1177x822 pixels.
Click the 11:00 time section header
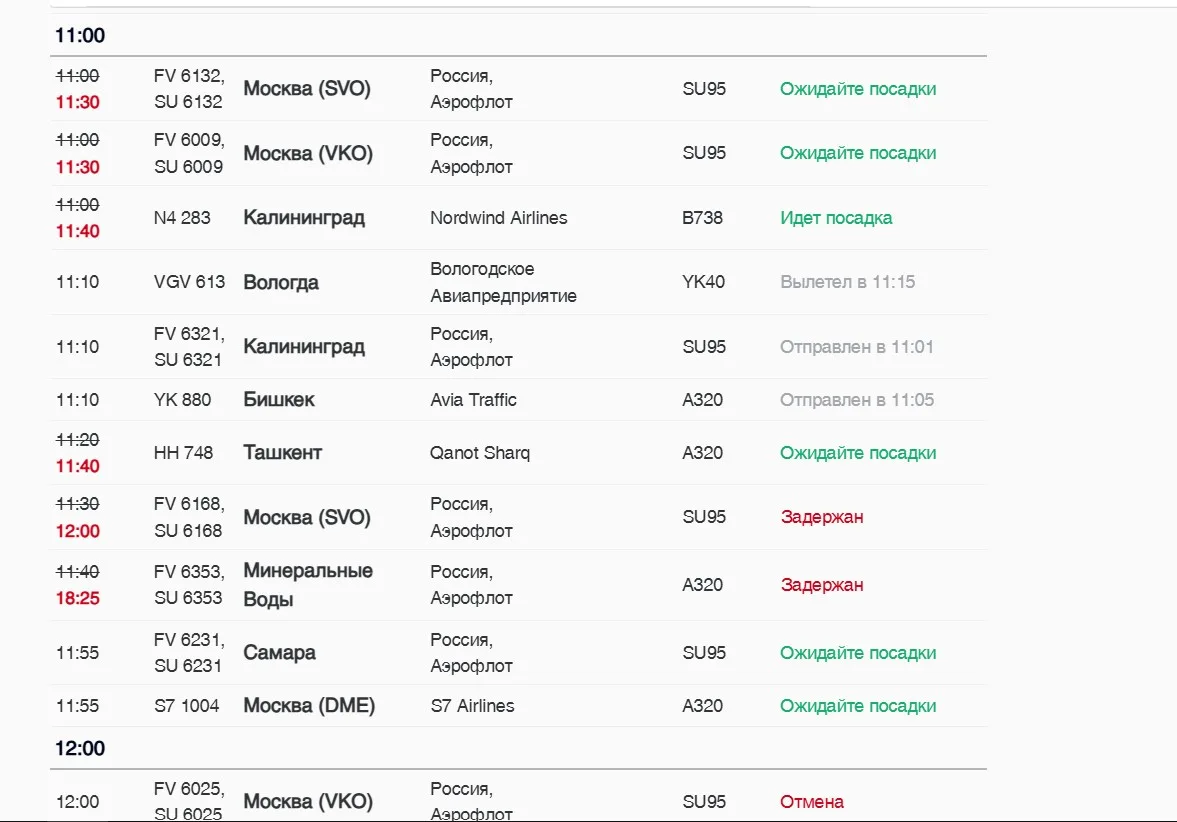[x=80, y=35]
